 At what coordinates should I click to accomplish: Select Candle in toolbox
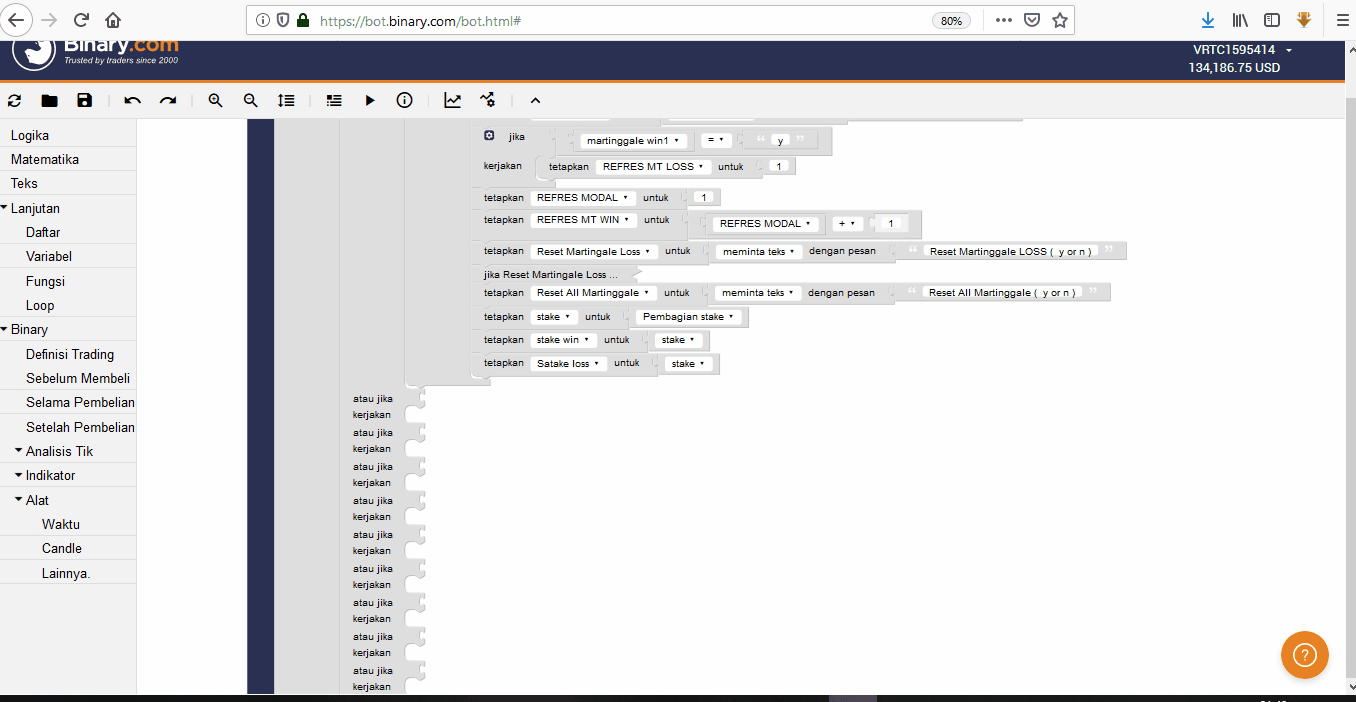tap(68, 548)
